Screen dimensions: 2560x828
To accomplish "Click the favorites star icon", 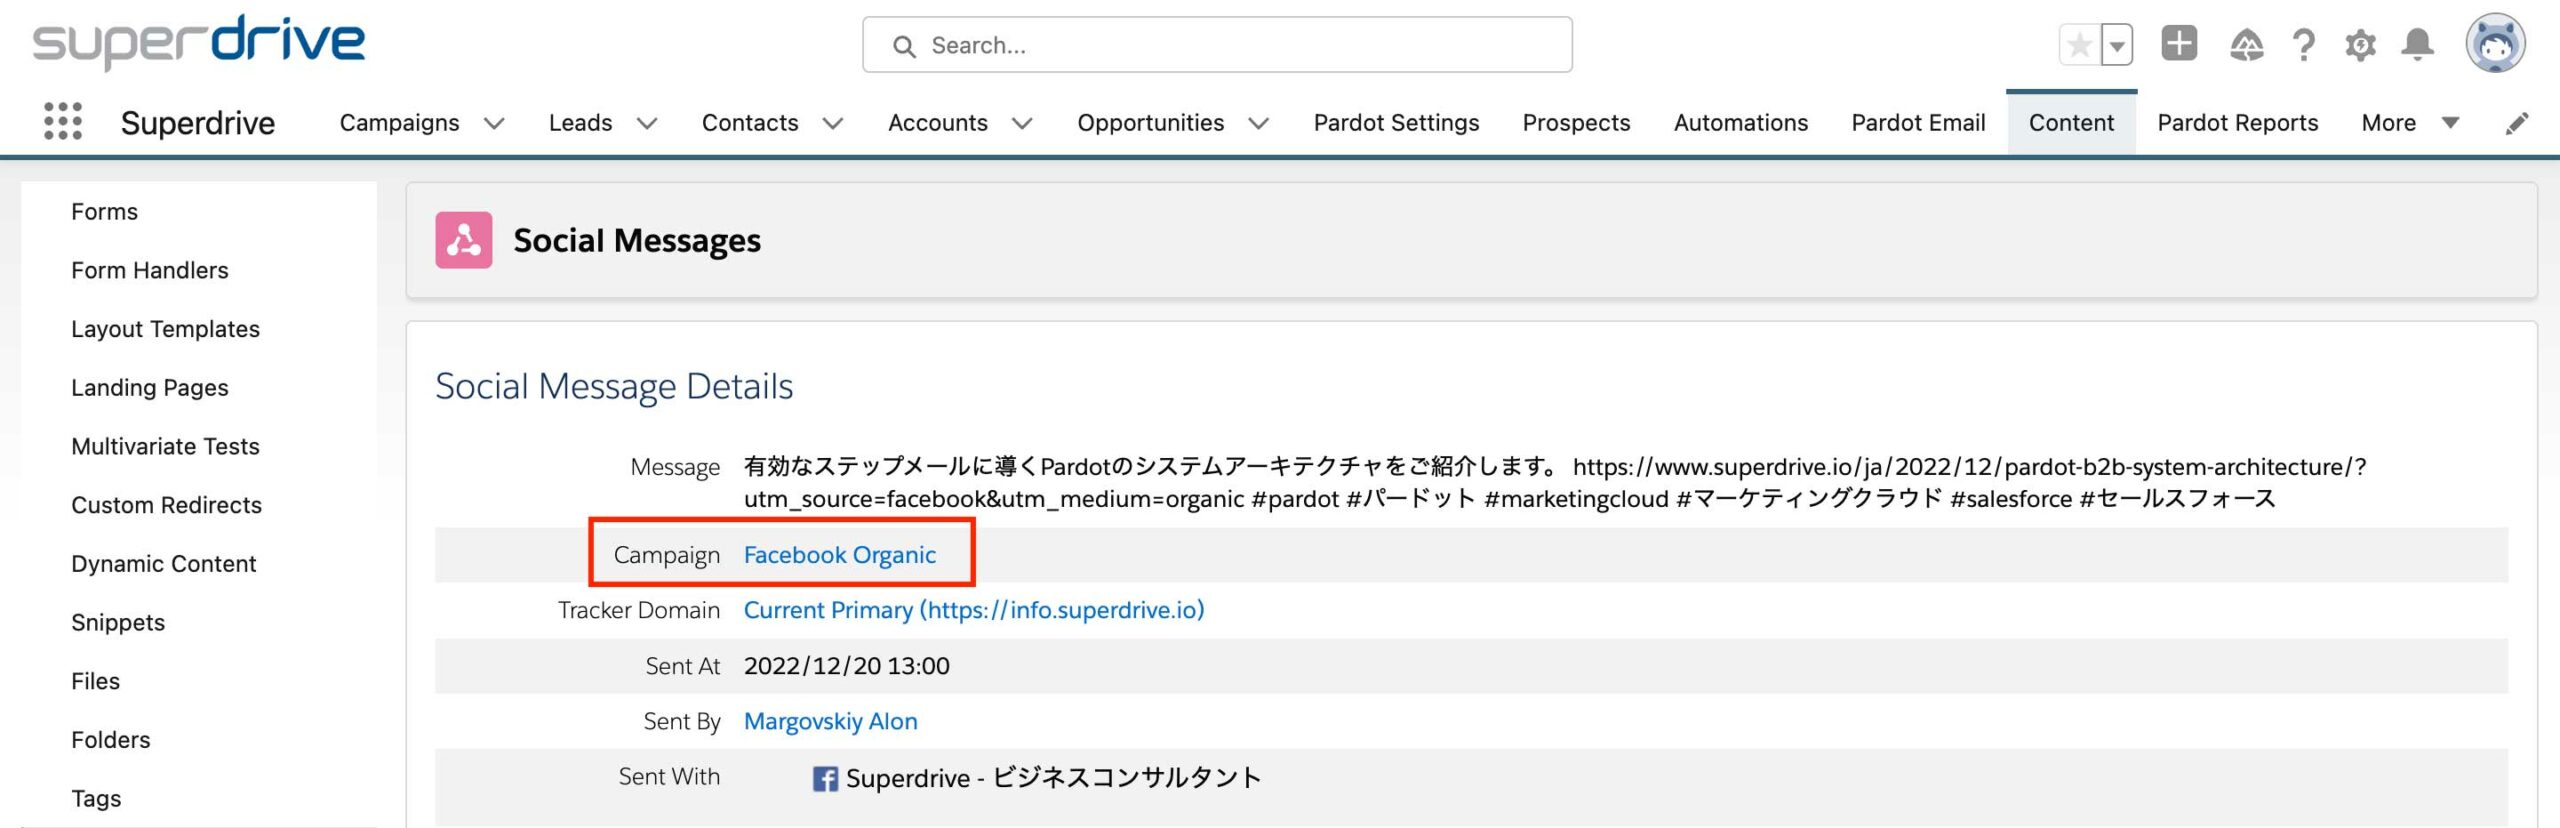I will click(x=2079, y=45).
